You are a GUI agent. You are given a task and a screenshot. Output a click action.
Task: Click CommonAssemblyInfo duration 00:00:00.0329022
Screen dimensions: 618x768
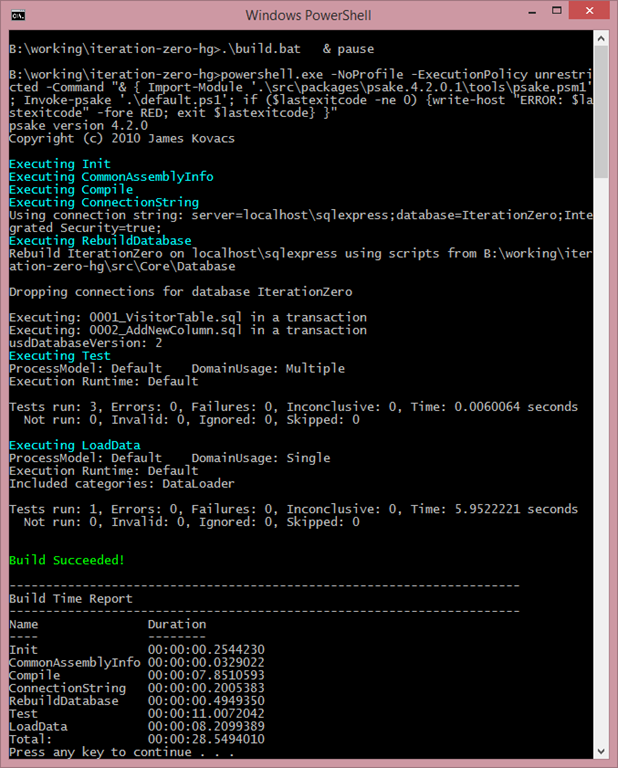click(x=206, y=662)
